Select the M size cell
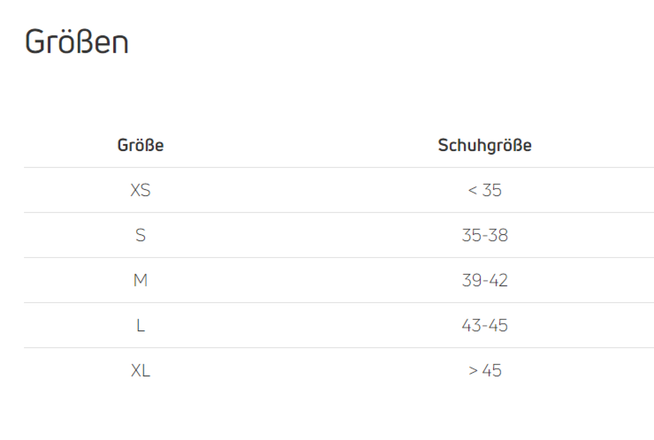Image resolution: width=654 pixels, height=440 pixels. tap(140, 280)
